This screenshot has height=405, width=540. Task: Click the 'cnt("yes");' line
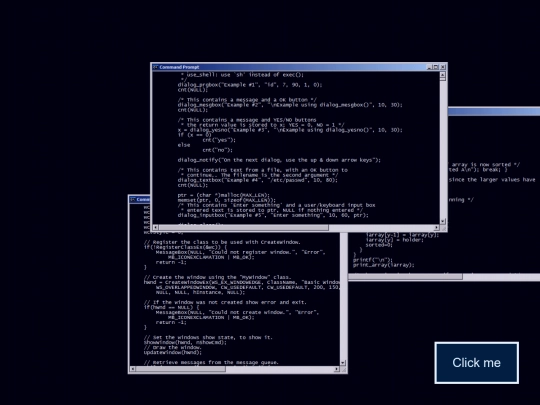219,140
